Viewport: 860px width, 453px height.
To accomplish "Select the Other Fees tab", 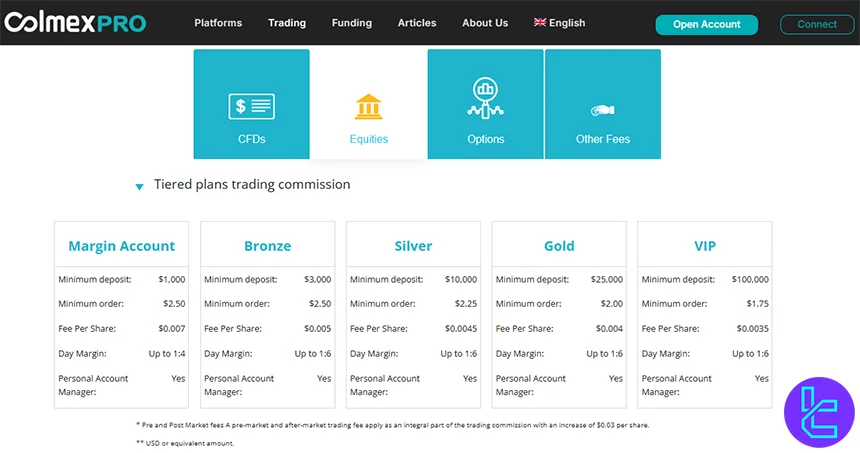I will (603, 104).
